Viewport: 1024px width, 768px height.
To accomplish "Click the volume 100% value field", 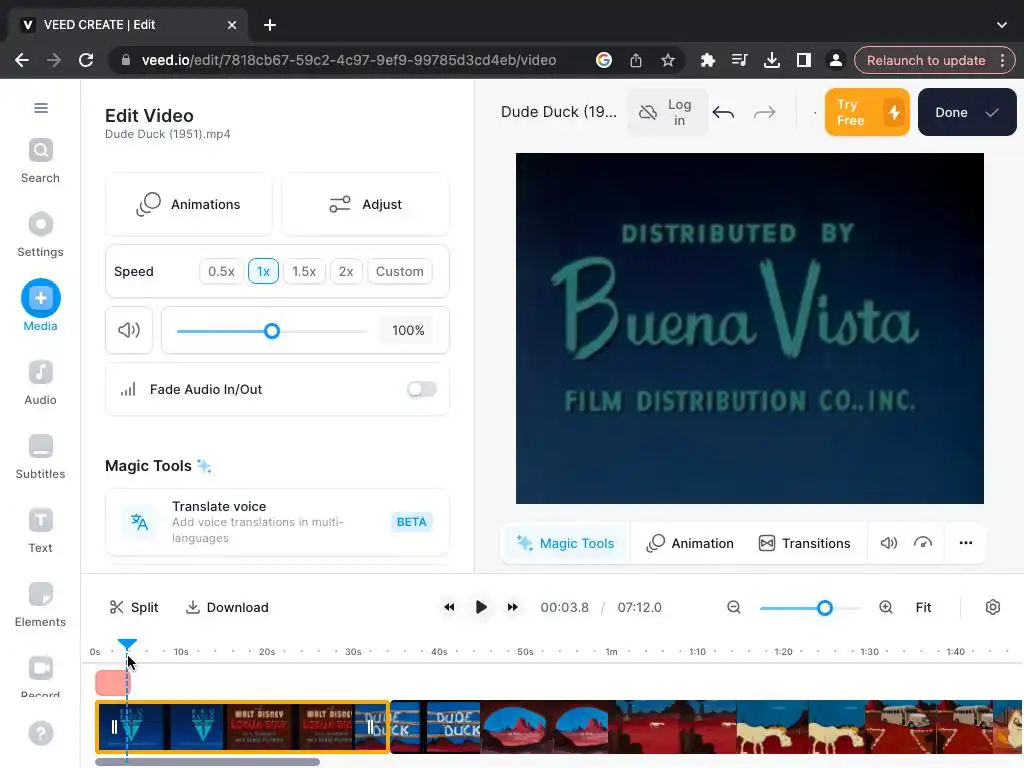I will 408,330.
